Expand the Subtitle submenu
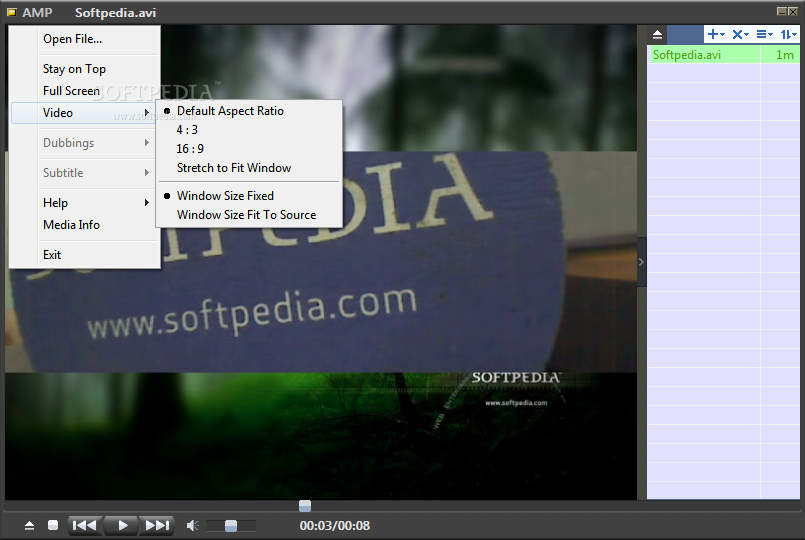Screen dimensions: 805x540 (84, 173)
